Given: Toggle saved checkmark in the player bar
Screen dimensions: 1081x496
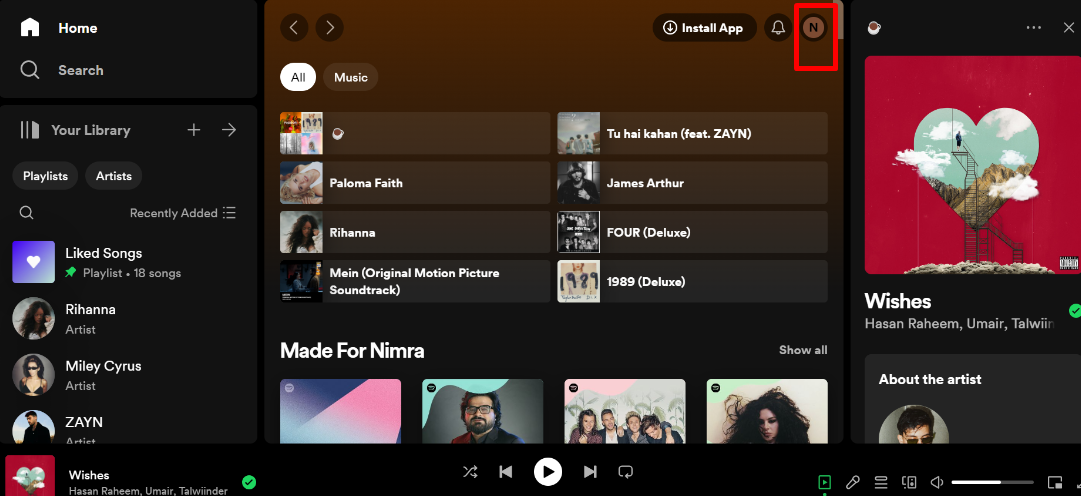Looking at the screenshot, I should pos(249,482).
